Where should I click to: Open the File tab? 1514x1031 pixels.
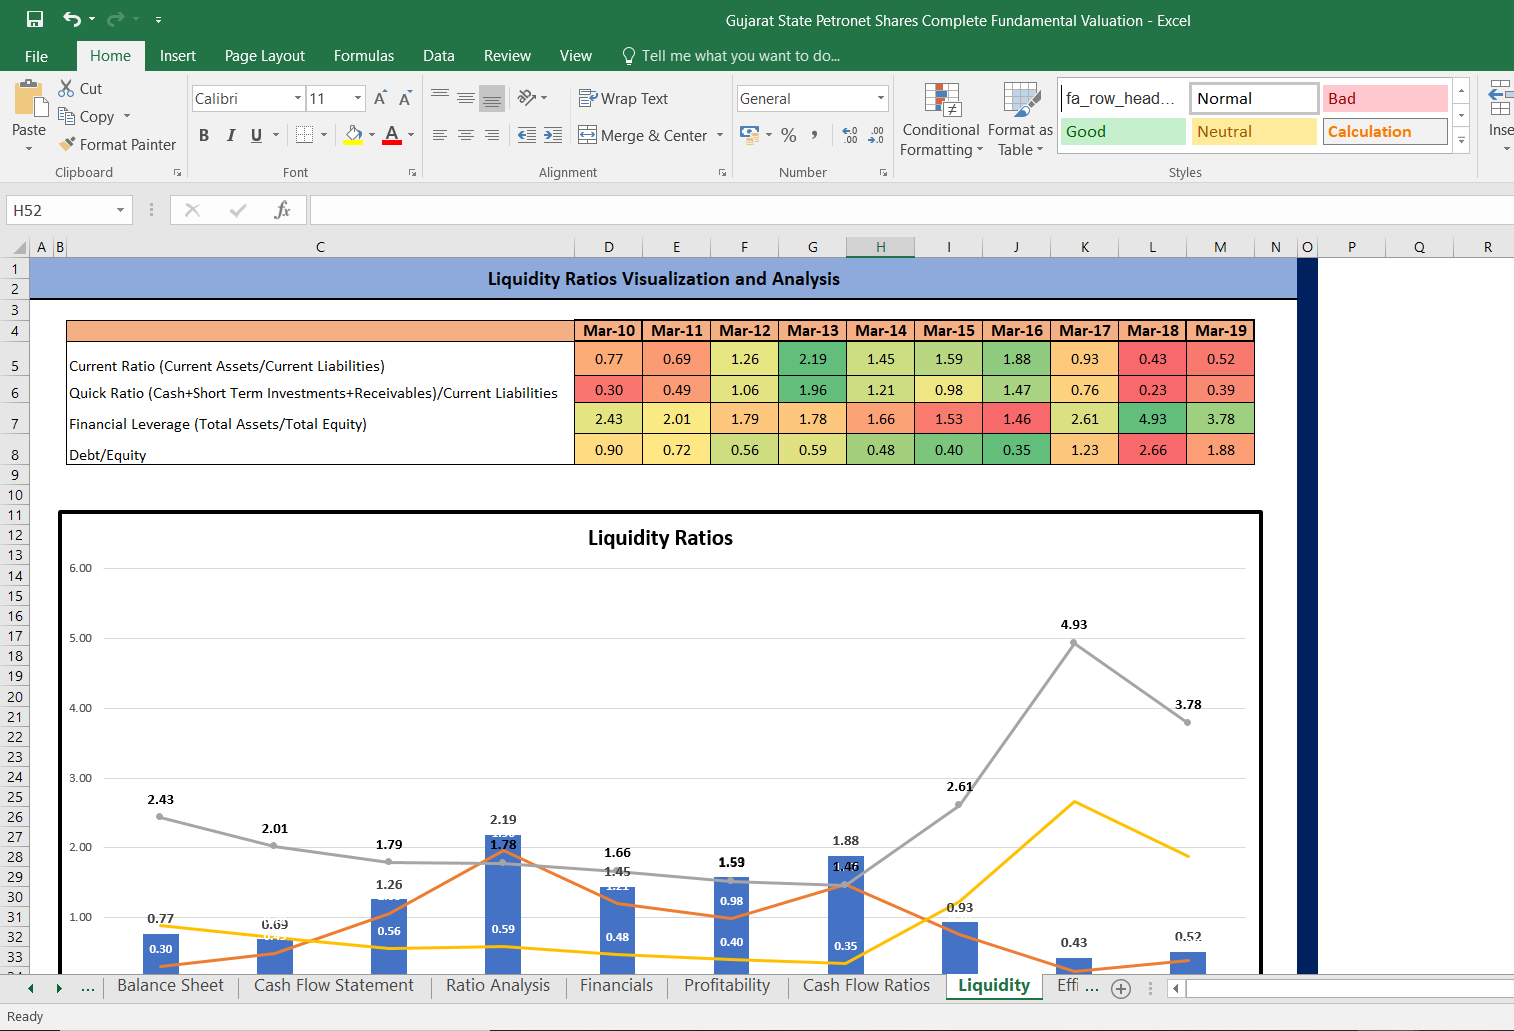(37, 56)
